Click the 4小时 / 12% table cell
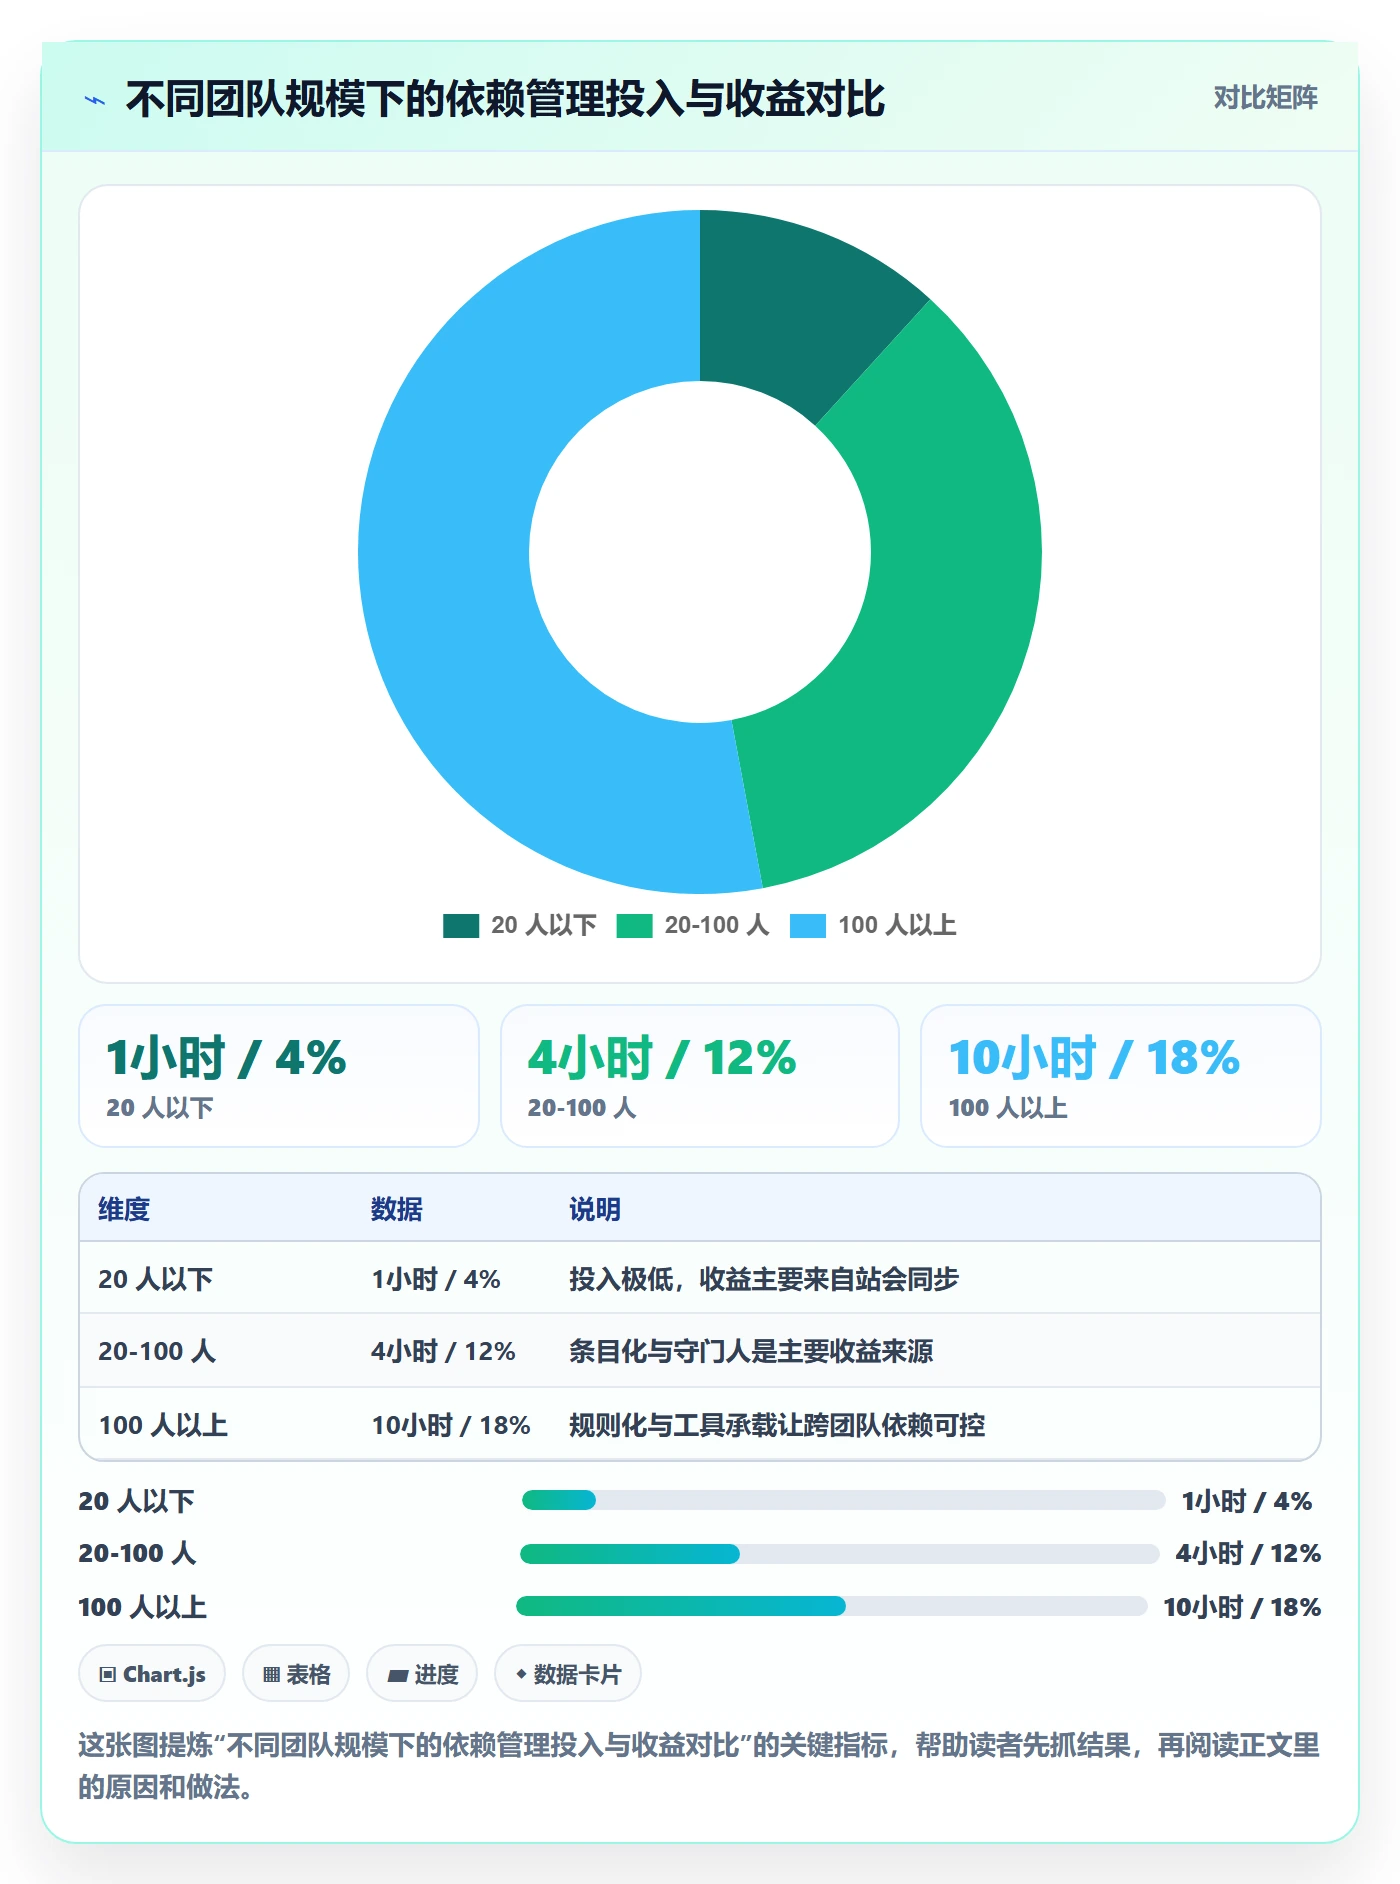1400x1884 pixels. click(443, 1351)
